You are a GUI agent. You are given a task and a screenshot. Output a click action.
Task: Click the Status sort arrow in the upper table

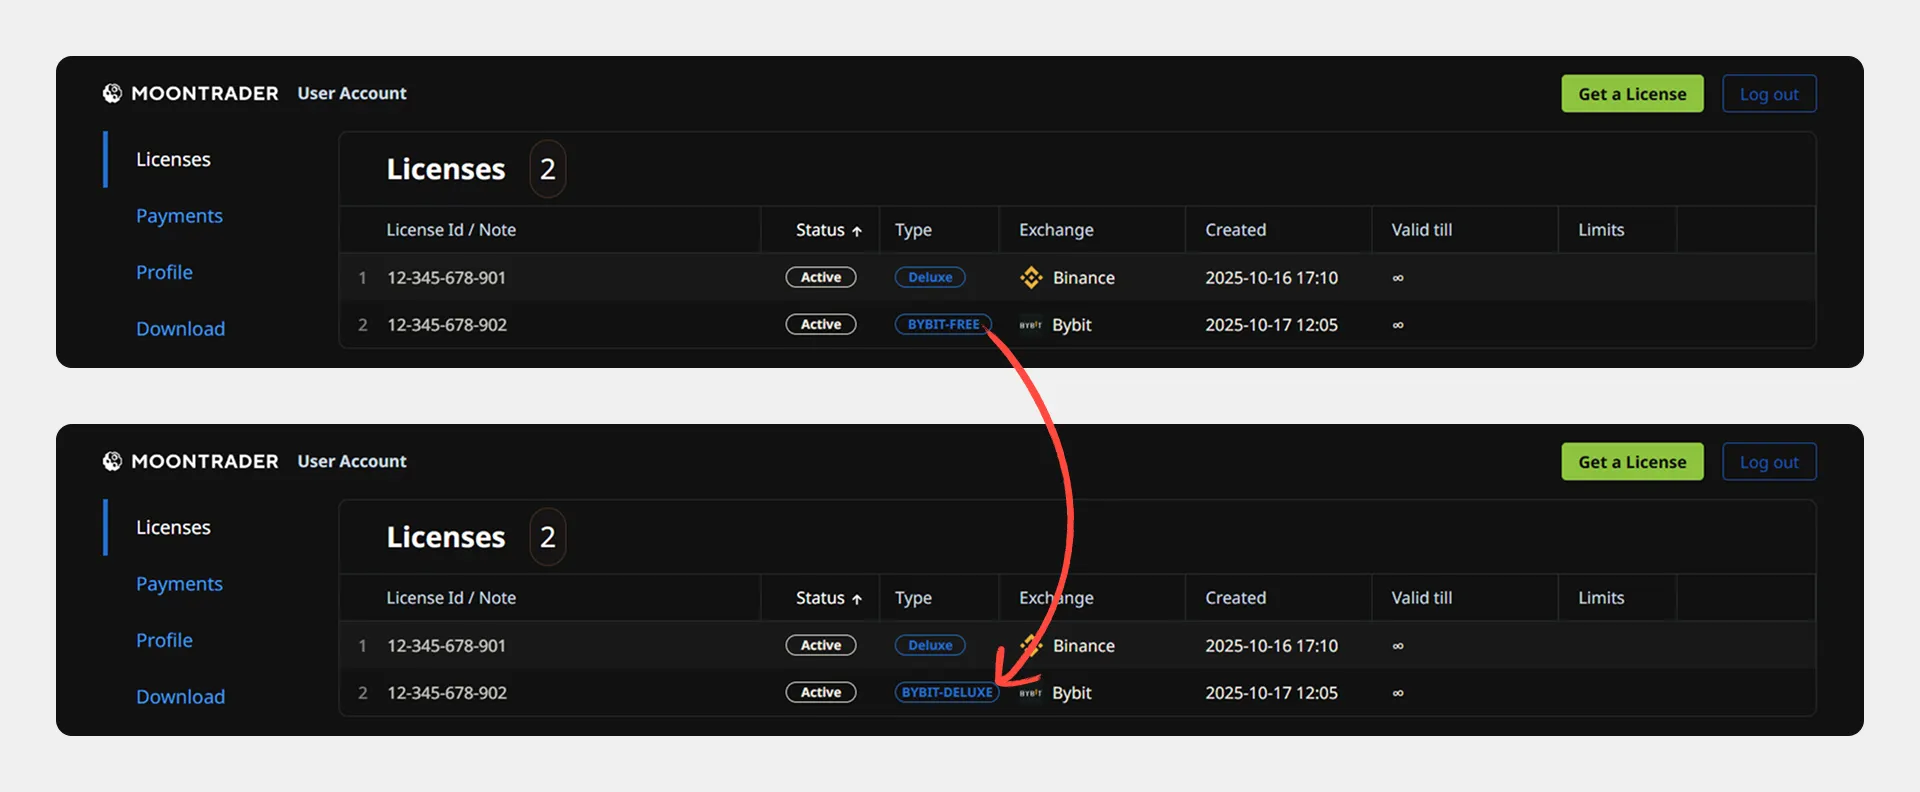tap(857, 231)
